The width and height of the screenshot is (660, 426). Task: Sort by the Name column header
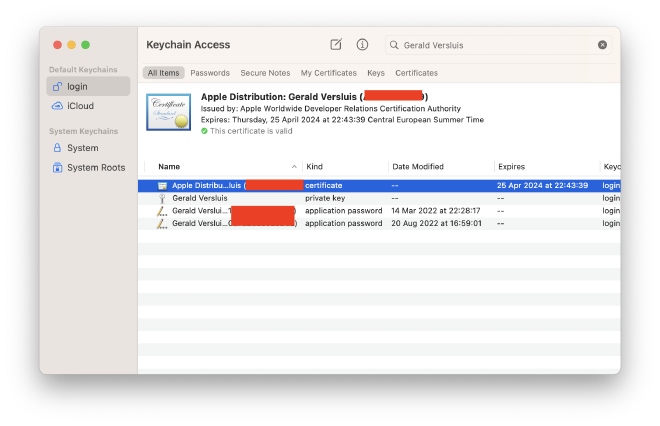click(169, 167)
